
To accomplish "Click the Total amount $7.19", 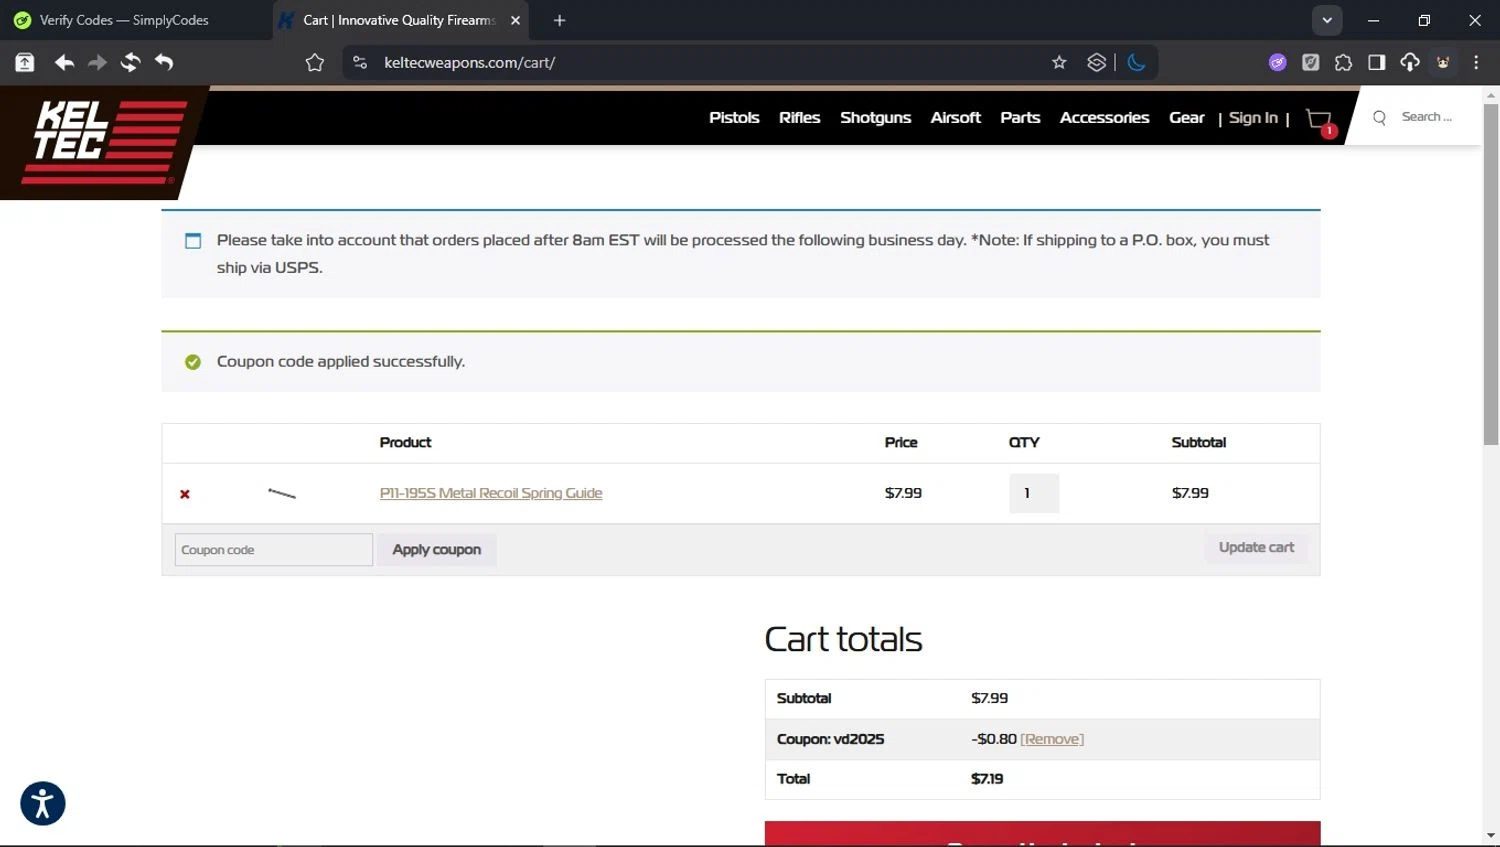I will click(x=987, y=779).
